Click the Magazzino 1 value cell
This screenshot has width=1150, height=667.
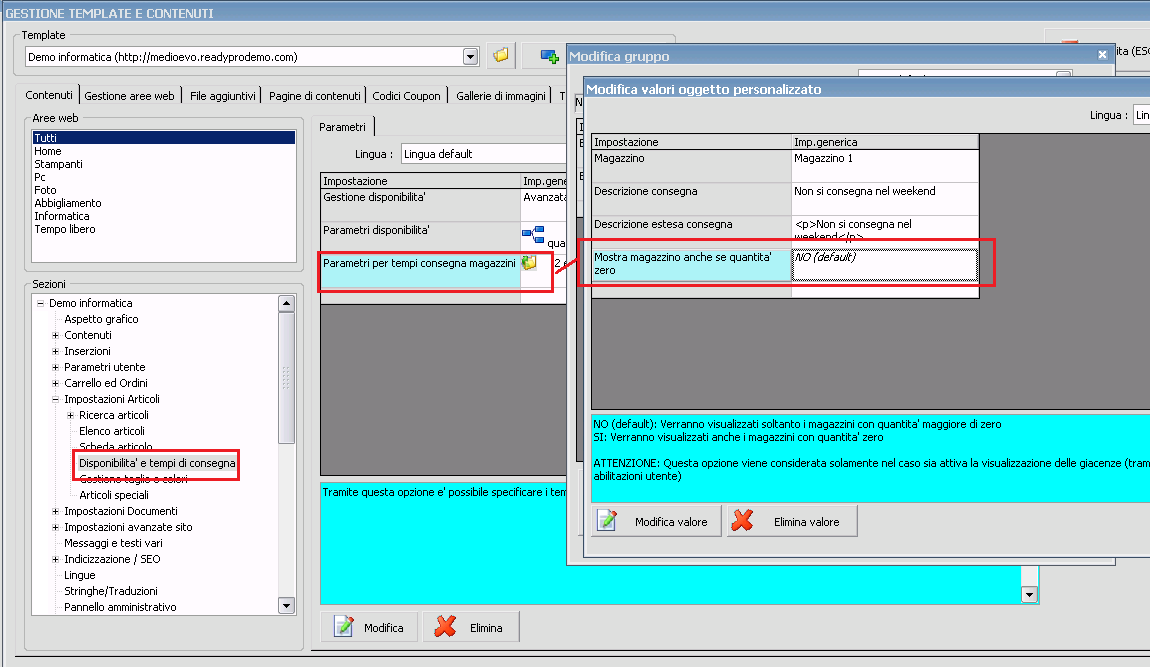885,166
